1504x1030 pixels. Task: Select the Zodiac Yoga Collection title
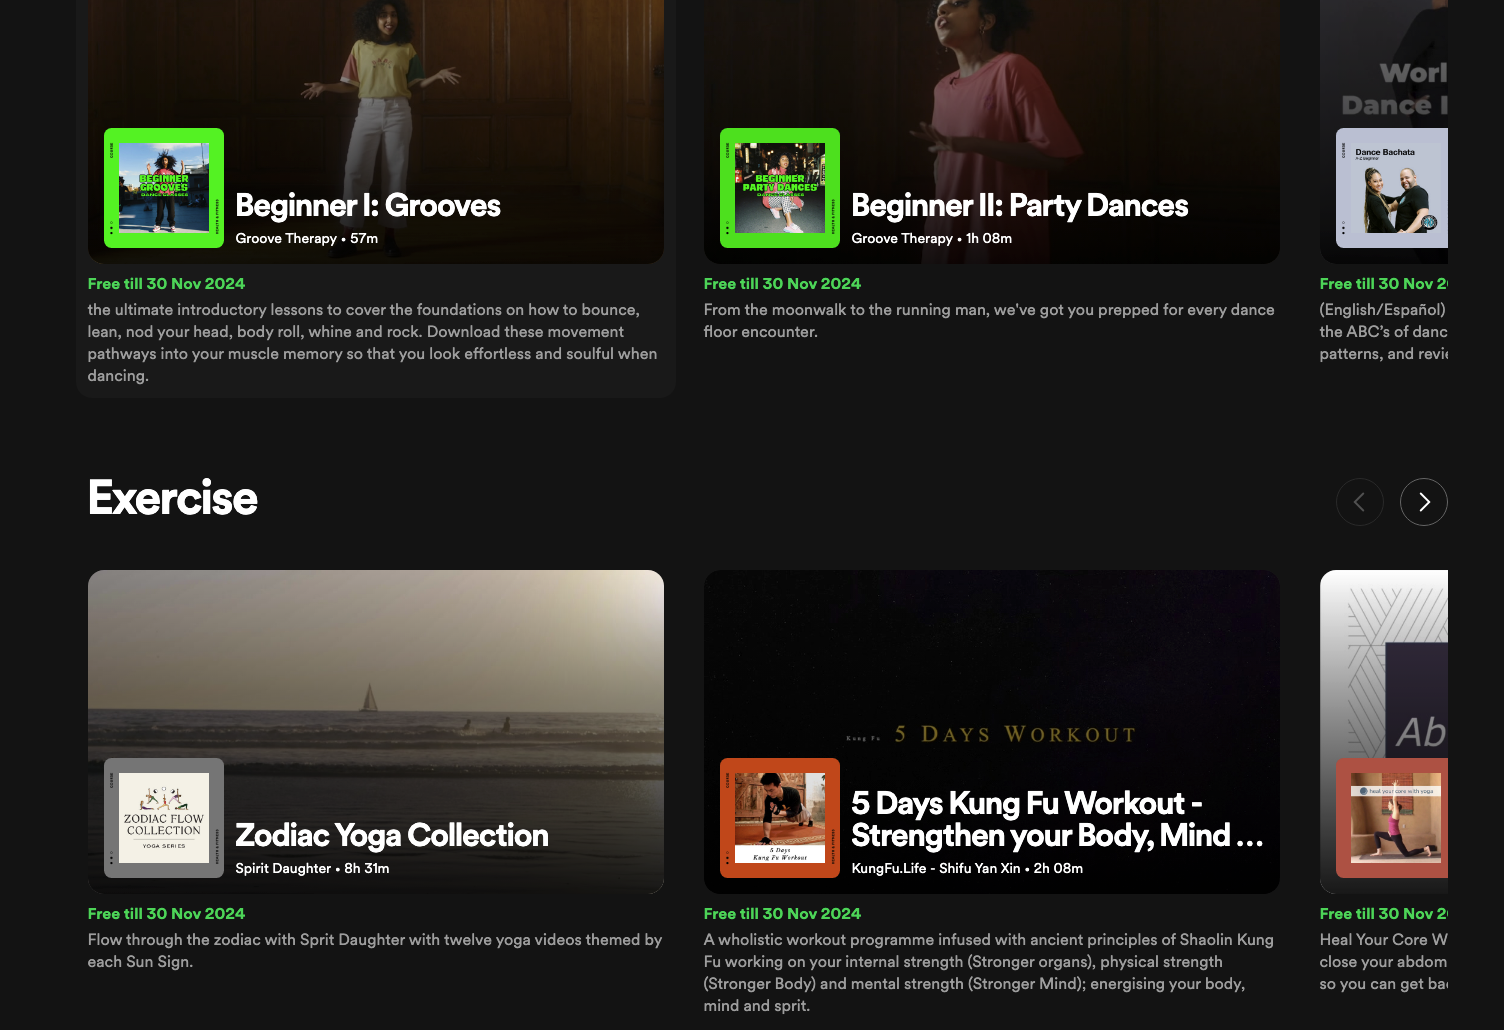click(392, 836)
